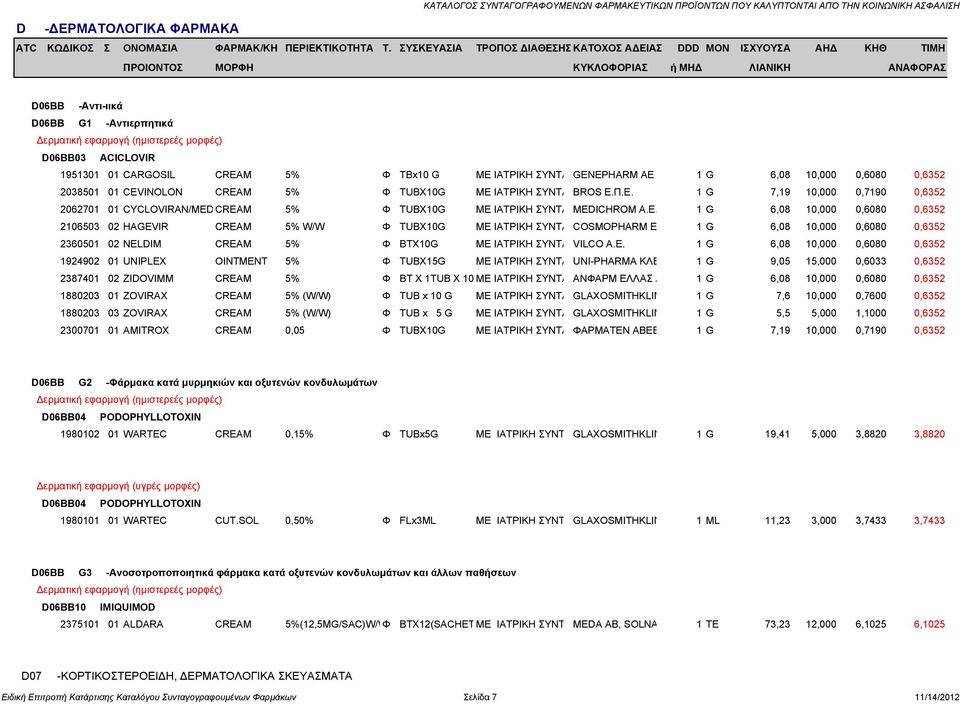Screen dimensions: 960x704
Task: Select the value 1,1000 in ZOVIRAX row
Action: (871, 313)
